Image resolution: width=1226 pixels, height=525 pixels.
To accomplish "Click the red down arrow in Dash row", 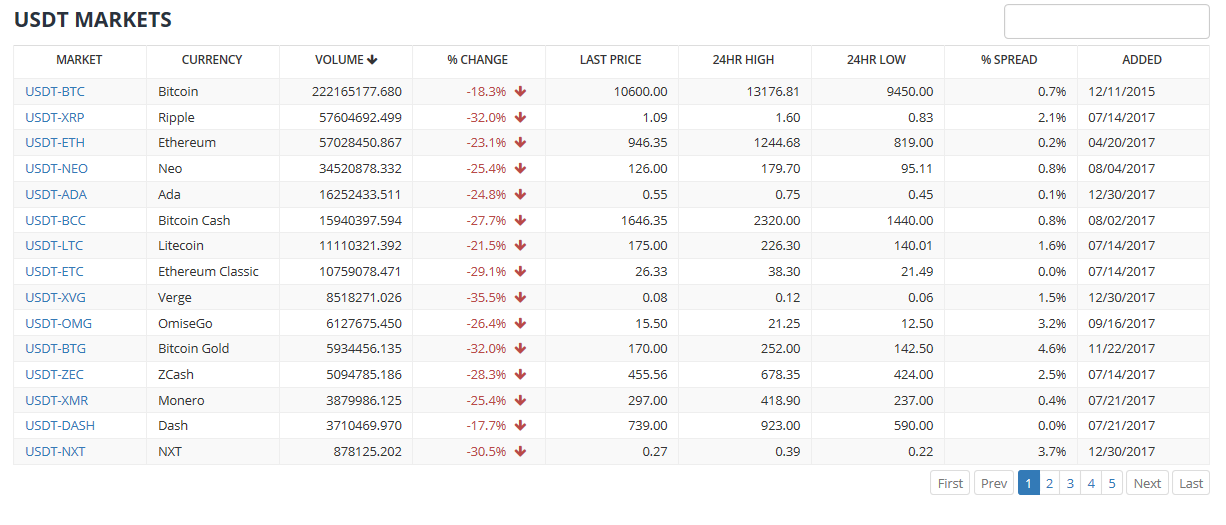I will point(520,426).
